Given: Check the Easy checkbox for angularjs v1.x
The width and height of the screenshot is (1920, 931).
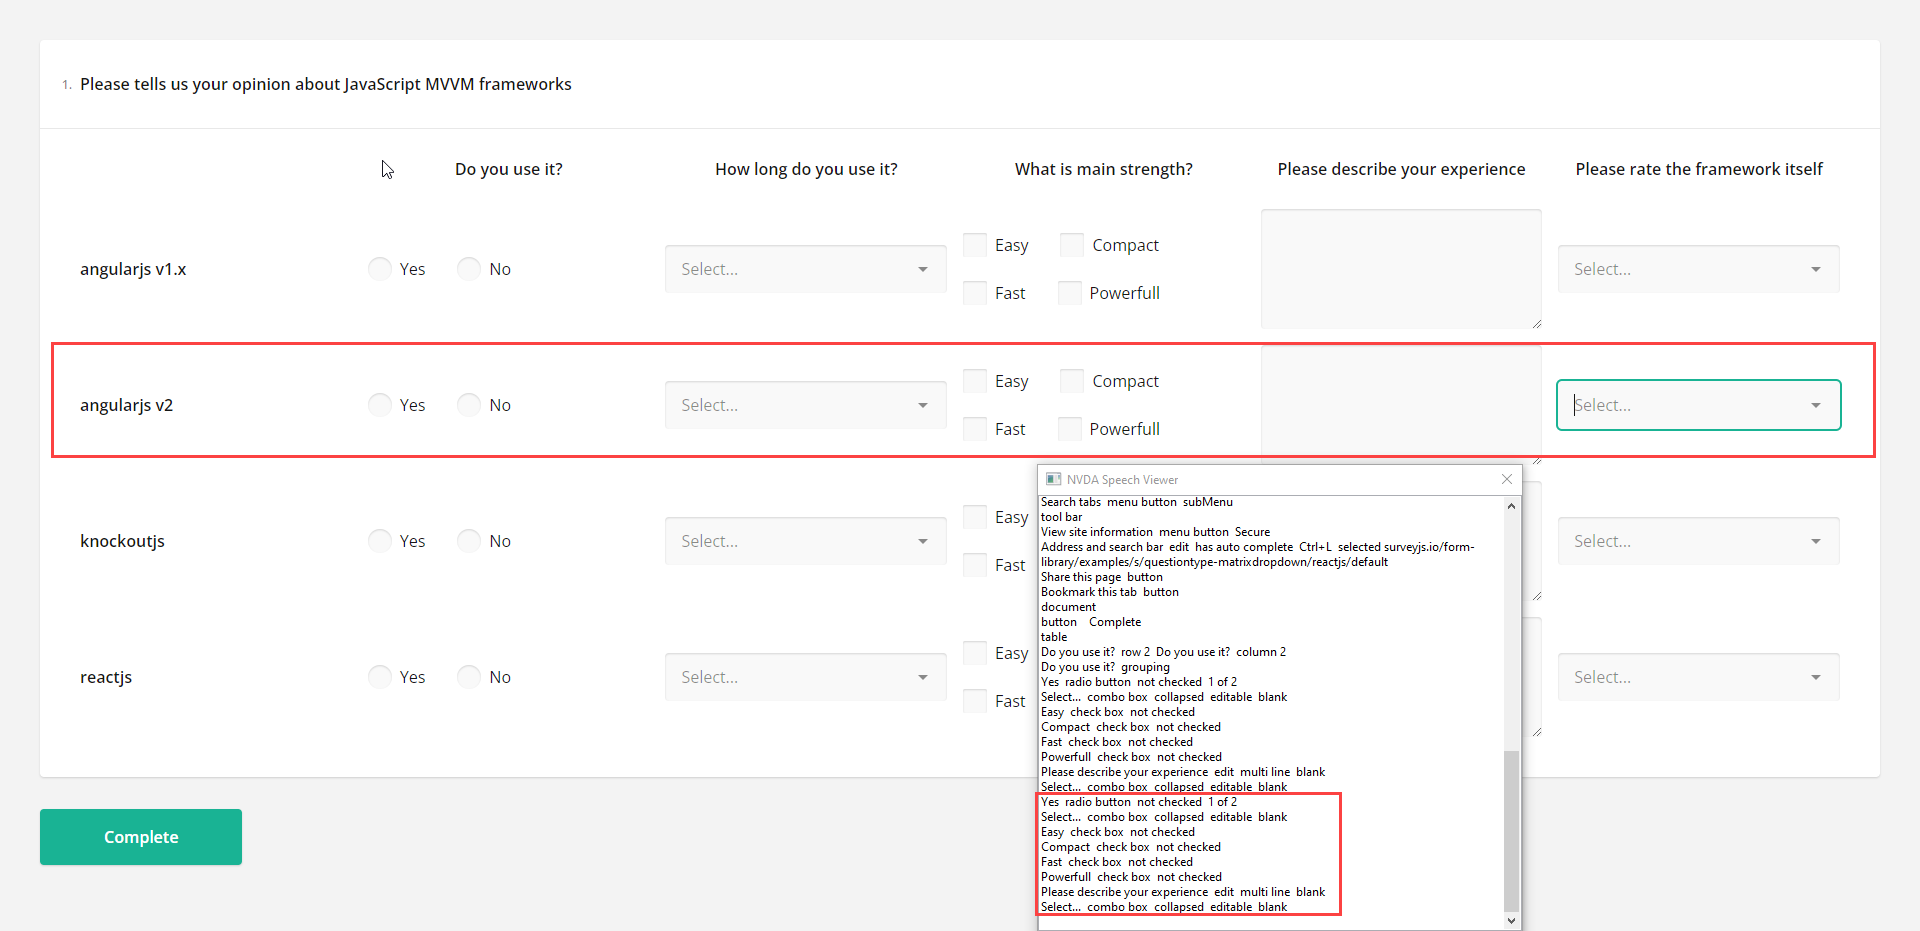Looking at the screenshot, I should coord(973,244).
